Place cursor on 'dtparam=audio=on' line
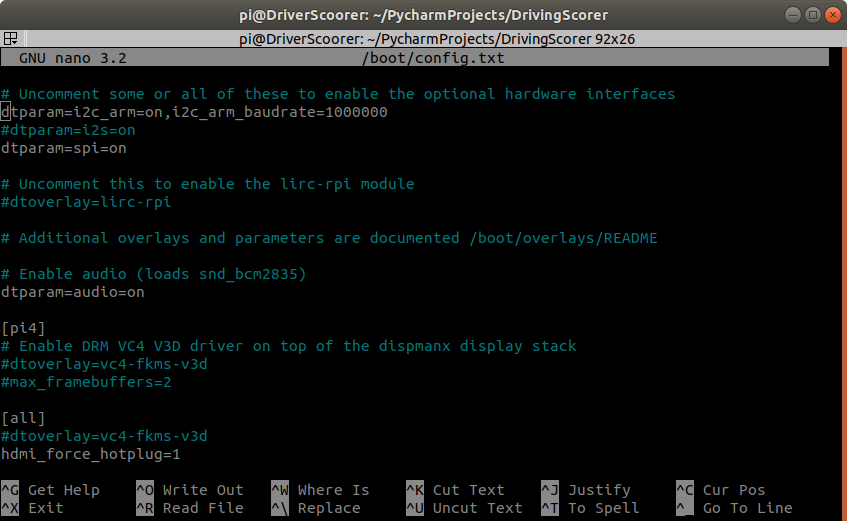Image resolution: width=847 pixels, height=521 pixels. pyautogui.click(x=73, y=292)
